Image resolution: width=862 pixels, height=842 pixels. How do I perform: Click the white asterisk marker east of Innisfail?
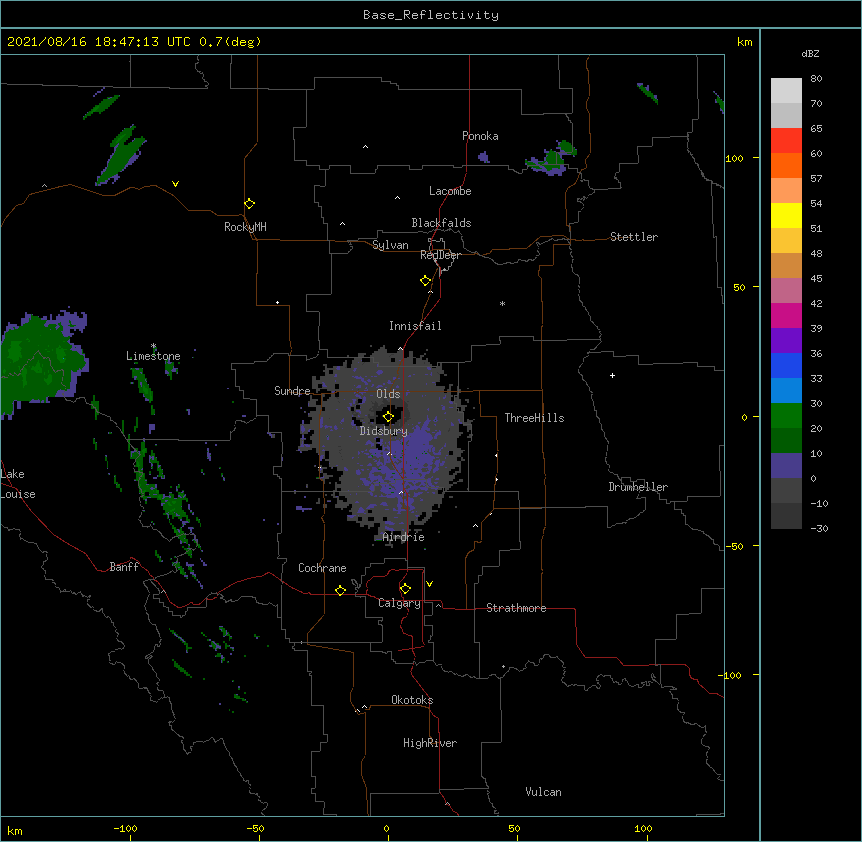pos(502,303)
